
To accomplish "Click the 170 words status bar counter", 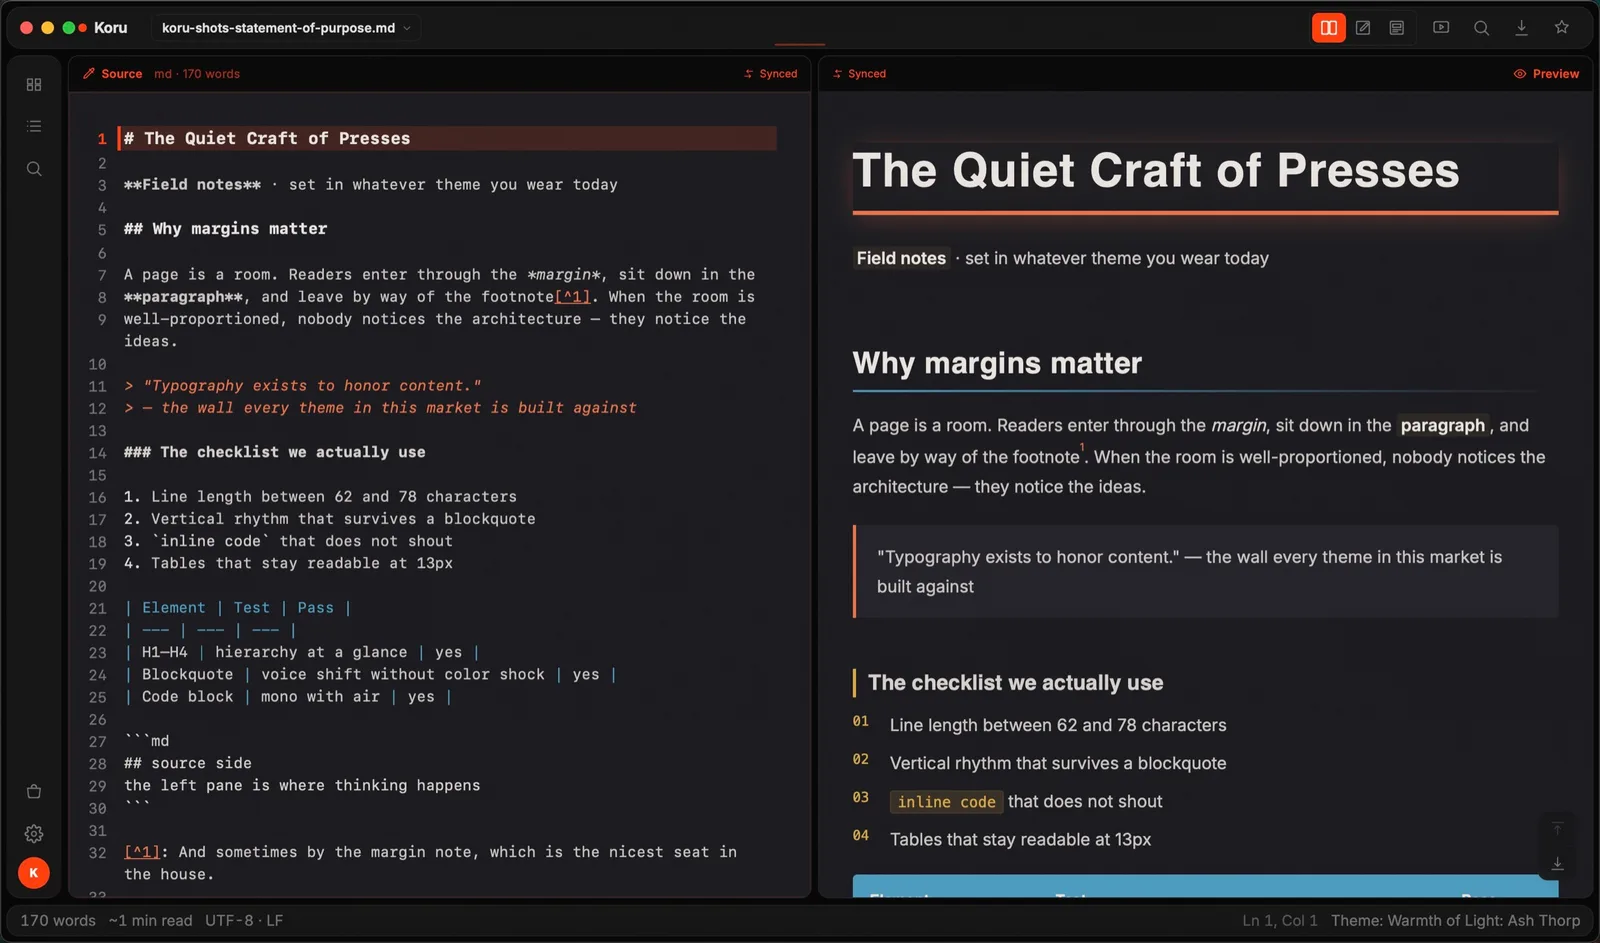I will click(x=58, y=920).
